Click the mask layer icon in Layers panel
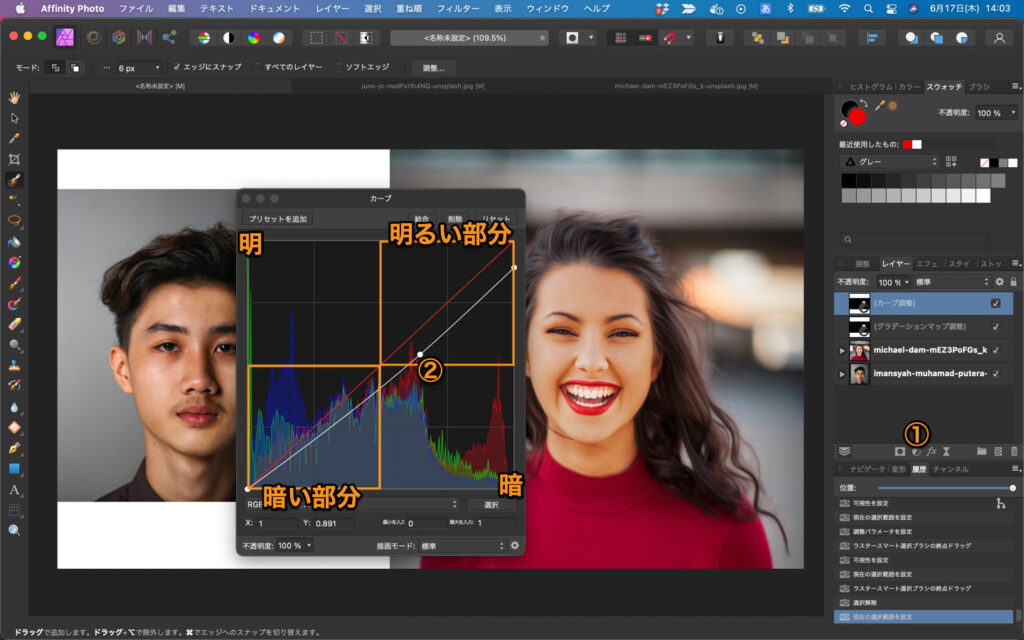This screenshot has width=1024, height=640. (x=899, y=451)
